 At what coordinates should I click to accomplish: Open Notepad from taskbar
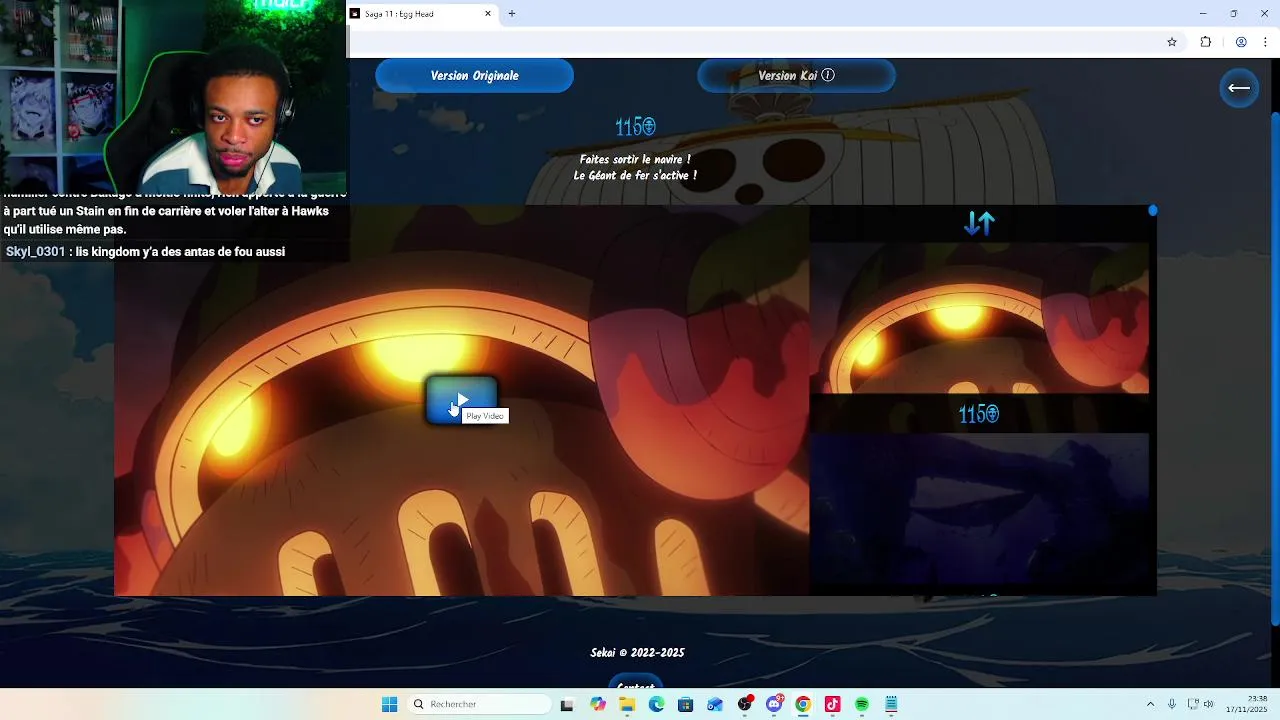point(891,704)
